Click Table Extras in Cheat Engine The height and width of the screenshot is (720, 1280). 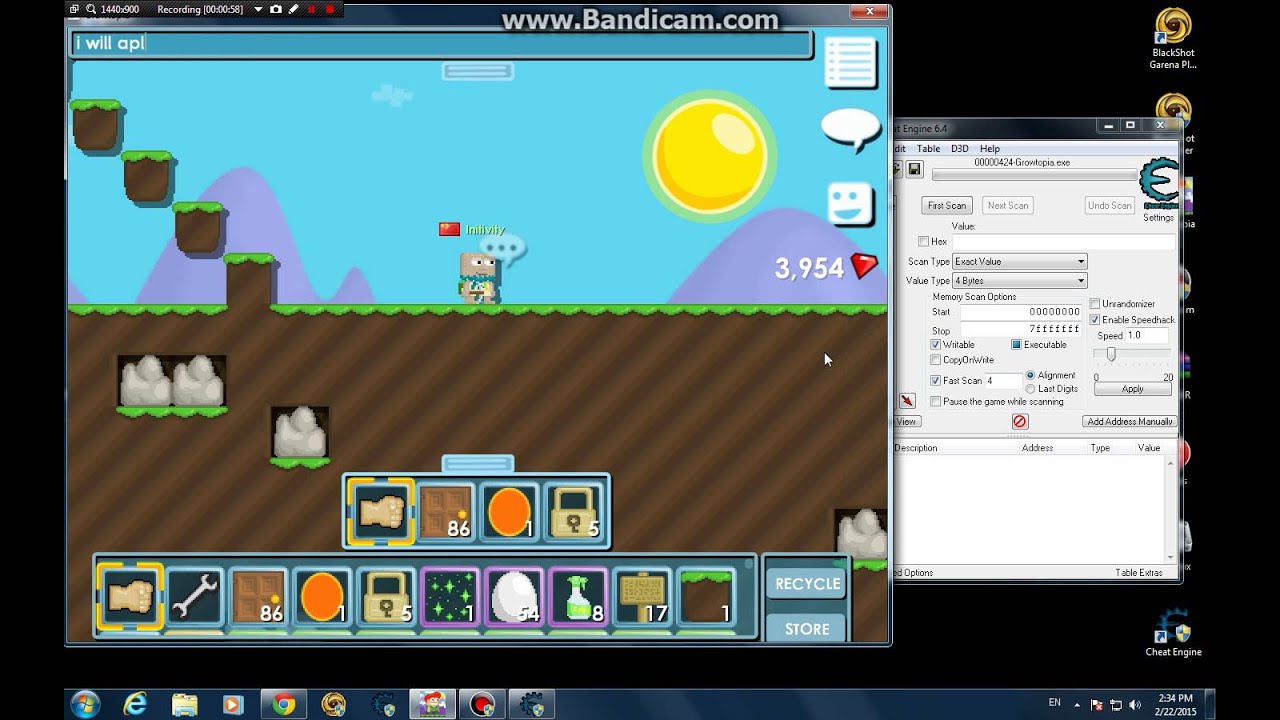[1139, 573]
